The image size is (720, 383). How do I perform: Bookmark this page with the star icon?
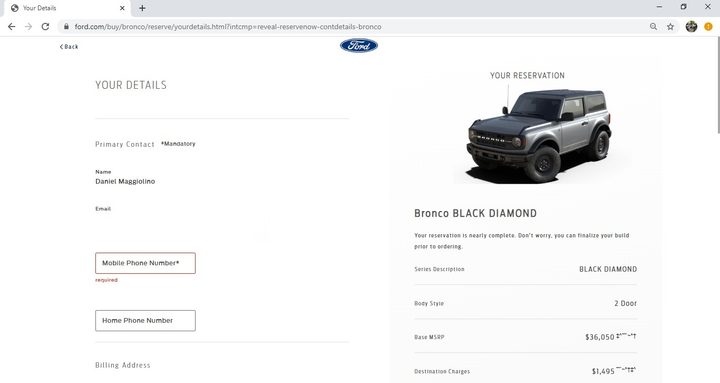670,27
